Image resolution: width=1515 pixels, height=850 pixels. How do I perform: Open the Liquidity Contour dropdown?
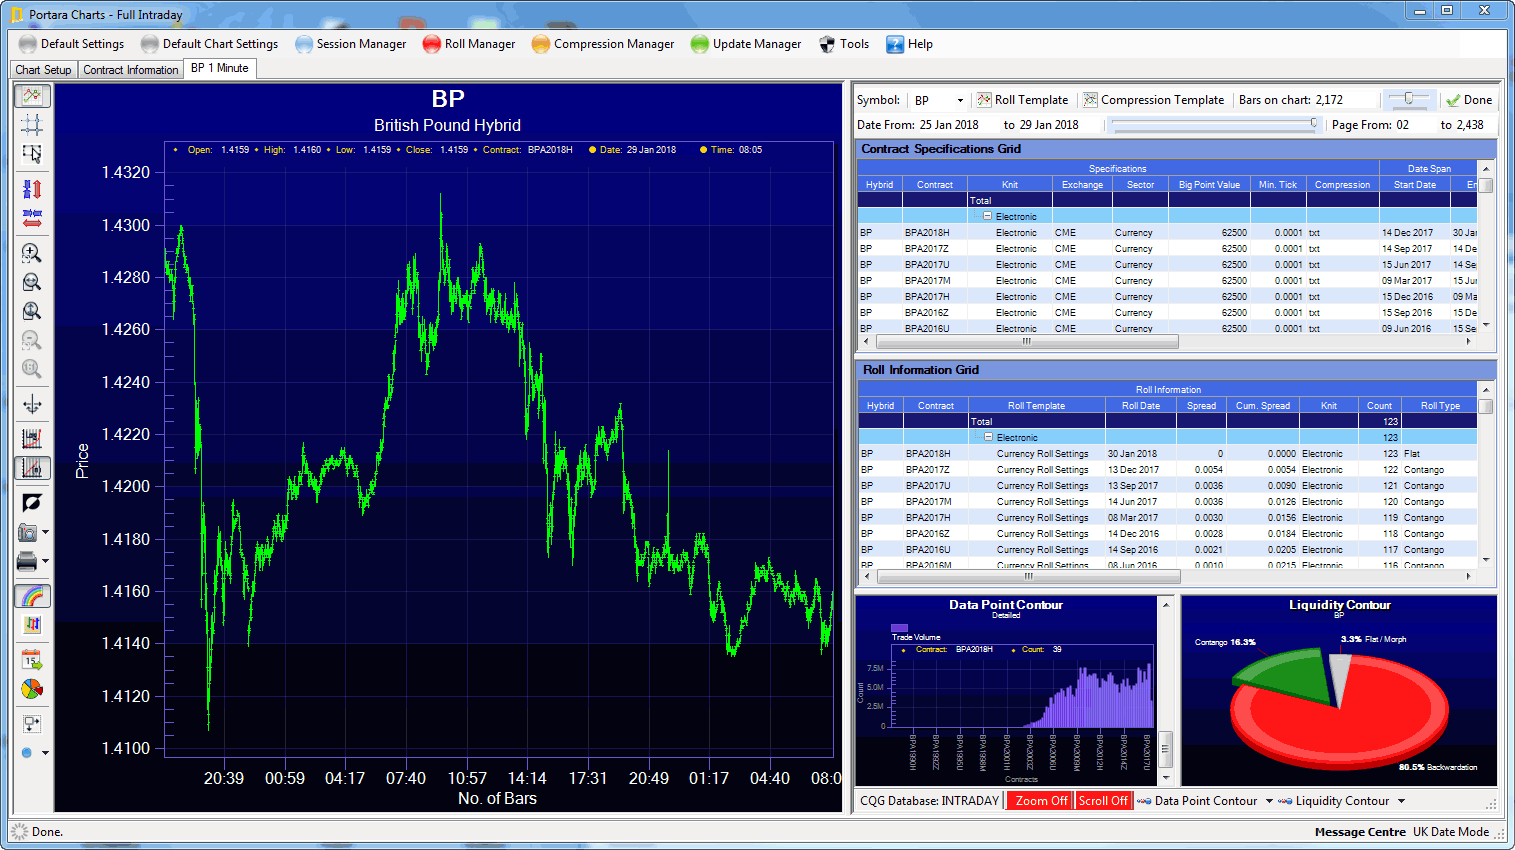(1401, 801)
